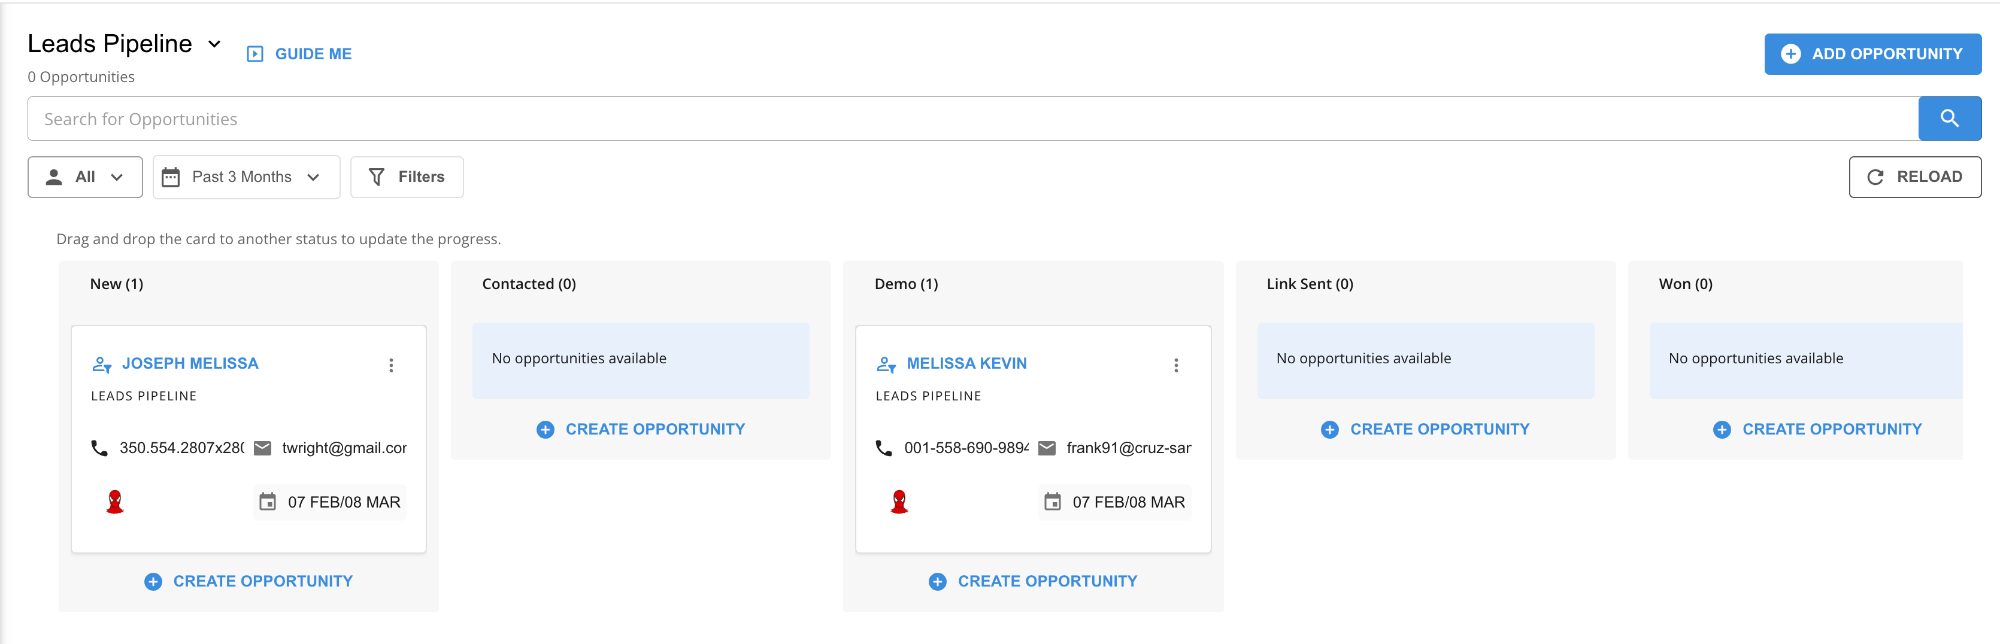Open three-dot menu on Joseph Melissa card
Image resolution: width=2000 pixels, height=644 pixels.
click(x=391, y=366)
